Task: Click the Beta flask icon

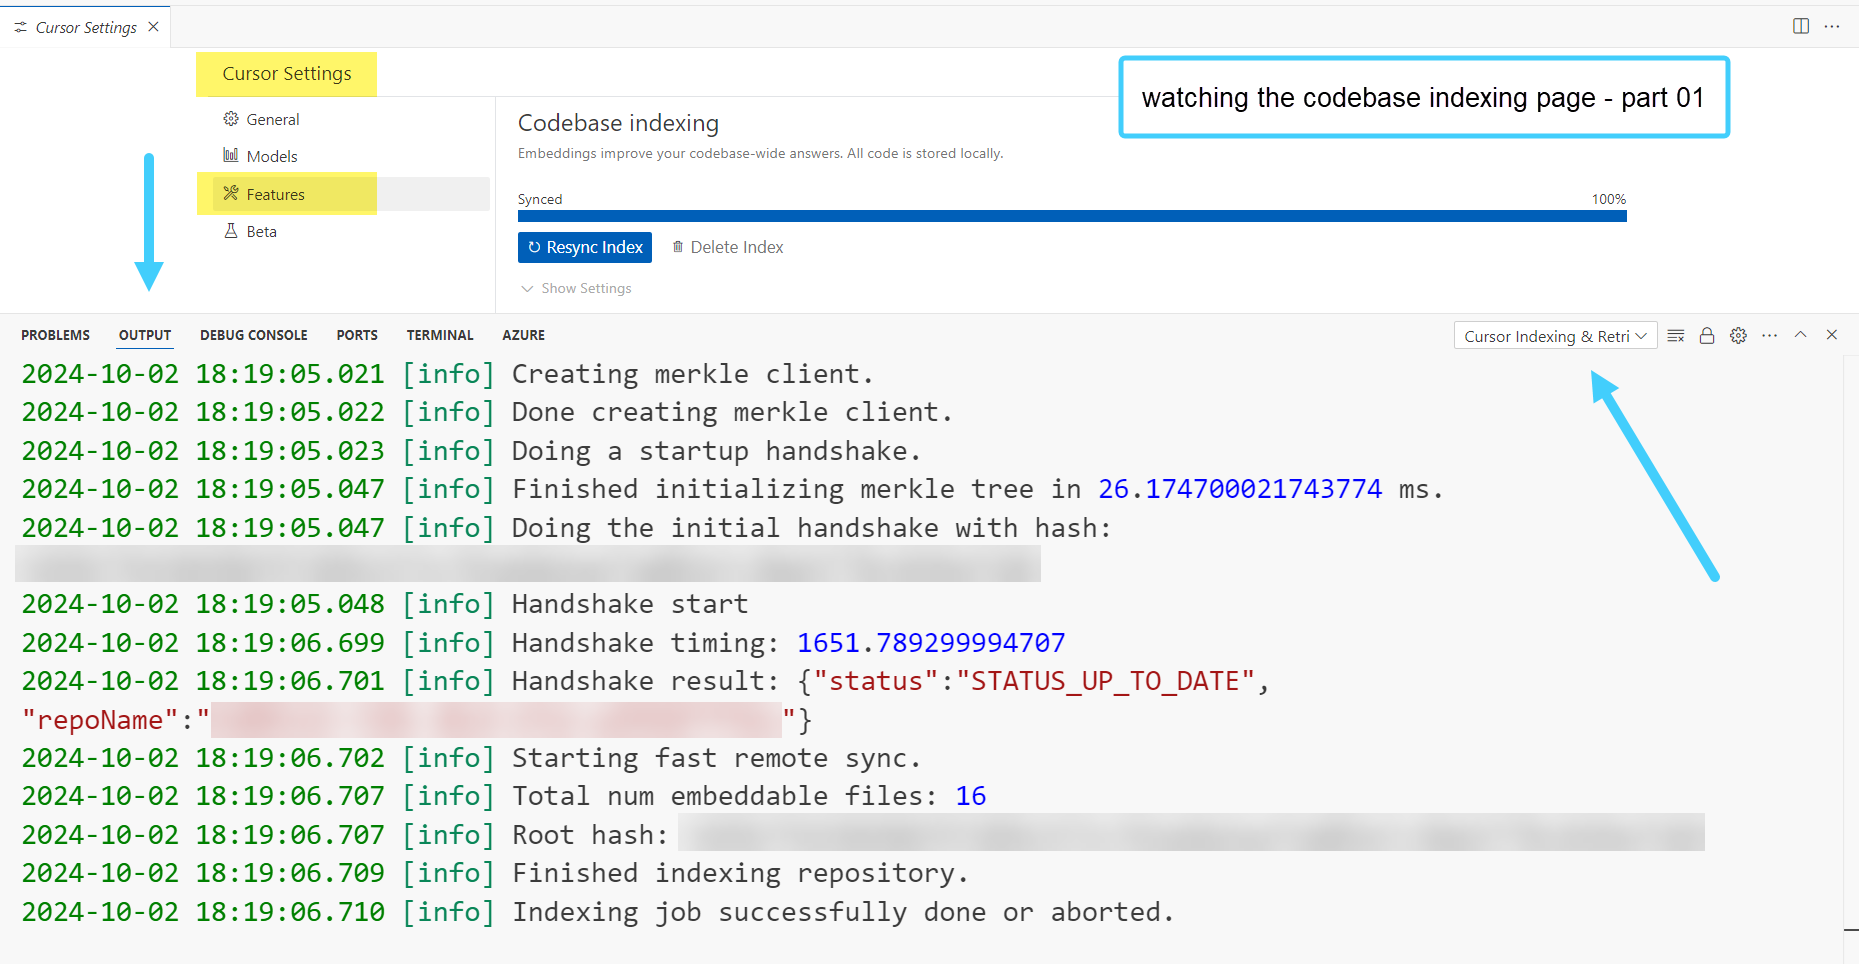Action: 231,230
